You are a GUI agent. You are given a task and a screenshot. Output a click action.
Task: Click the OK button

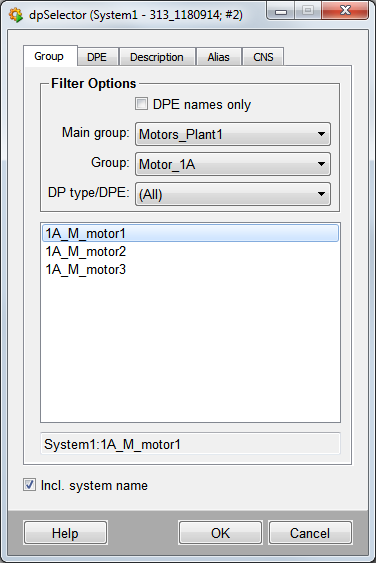(x=220, y=533)
